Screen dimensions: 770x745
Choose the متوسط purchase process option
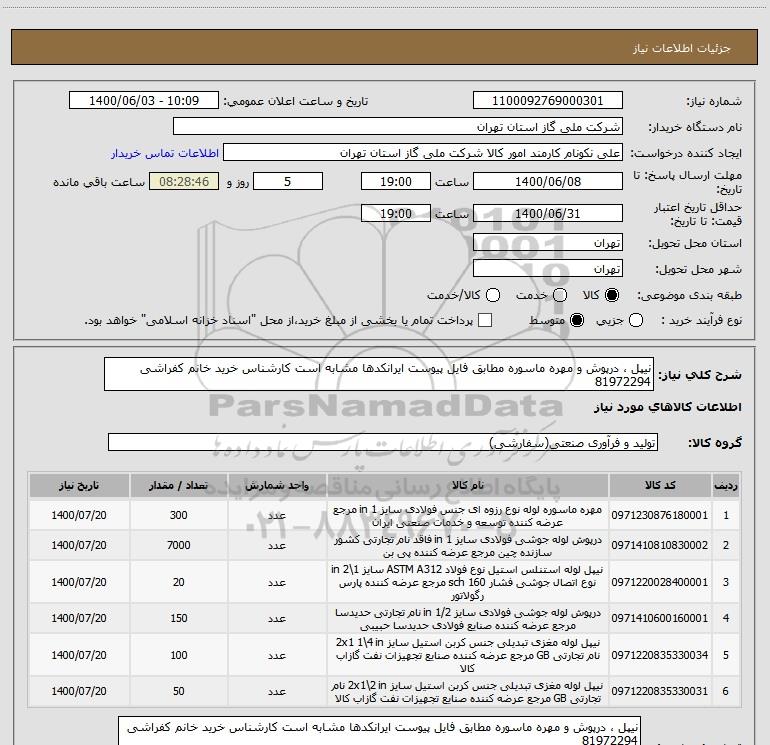[x=577, y=320]
